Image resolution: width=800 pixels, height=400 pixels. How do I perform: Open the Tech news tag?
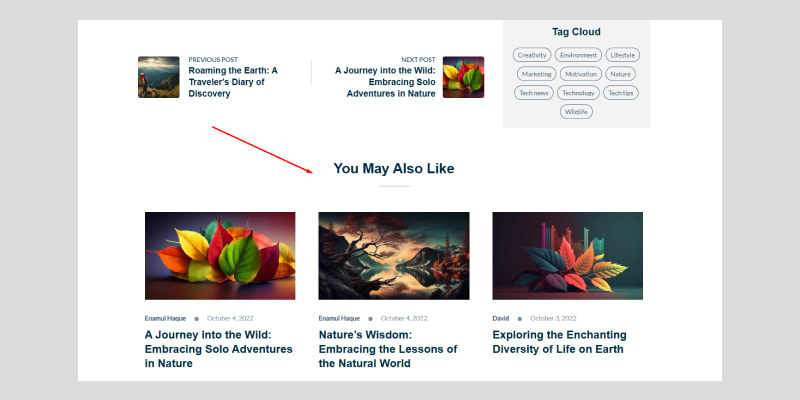[x=534, y=93]
